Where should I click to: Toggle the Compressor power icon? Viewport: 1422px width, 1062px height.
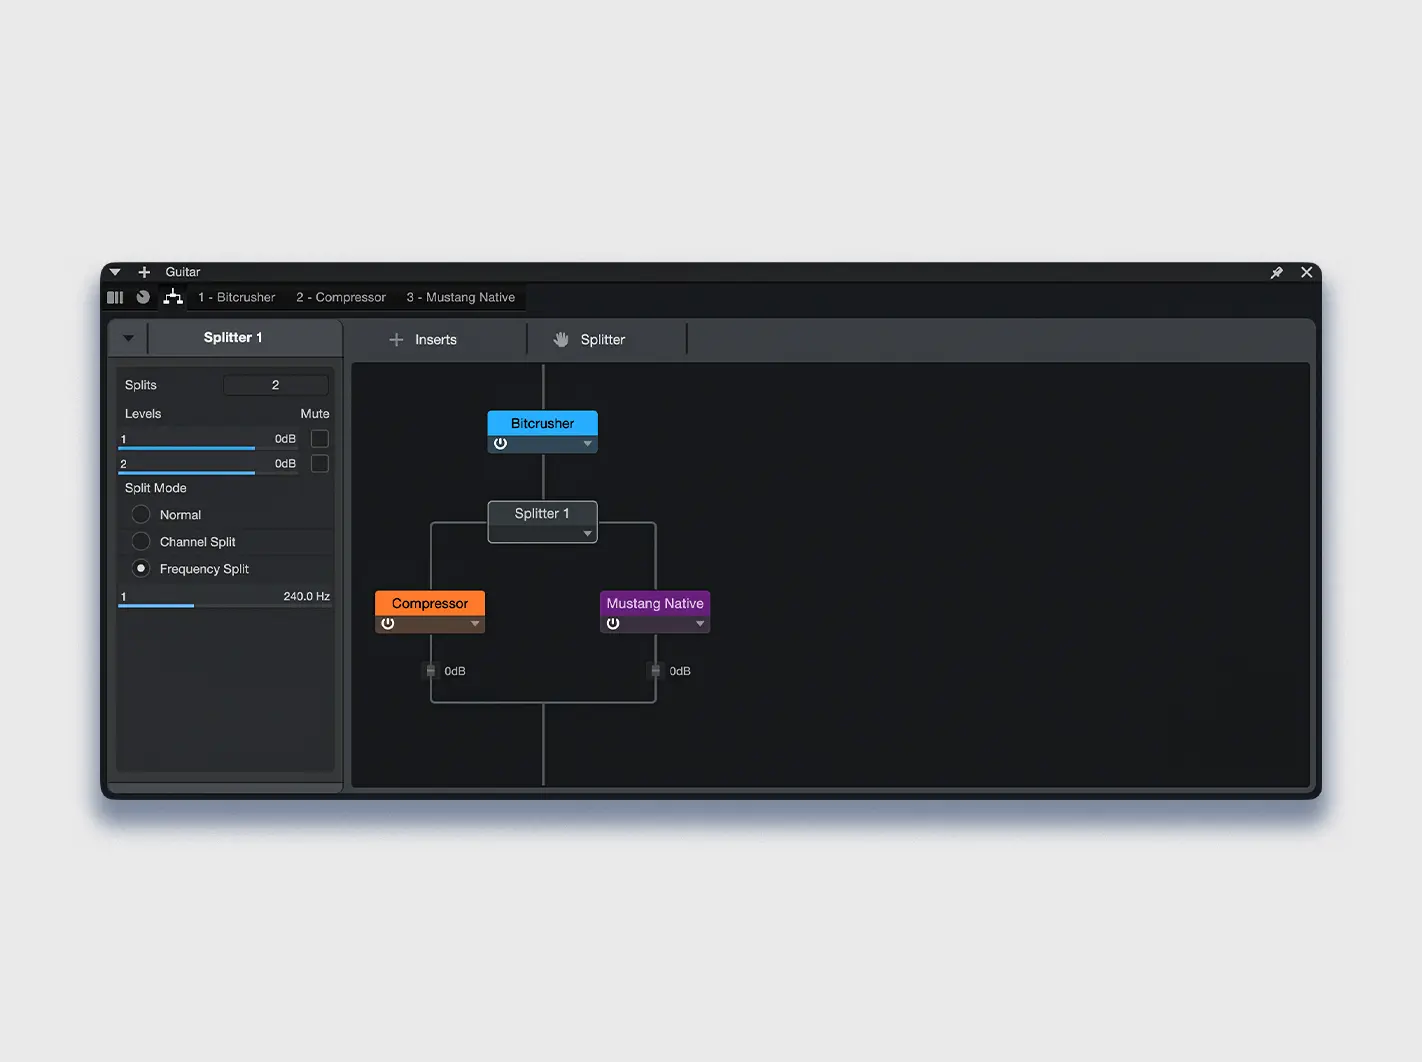388,624
